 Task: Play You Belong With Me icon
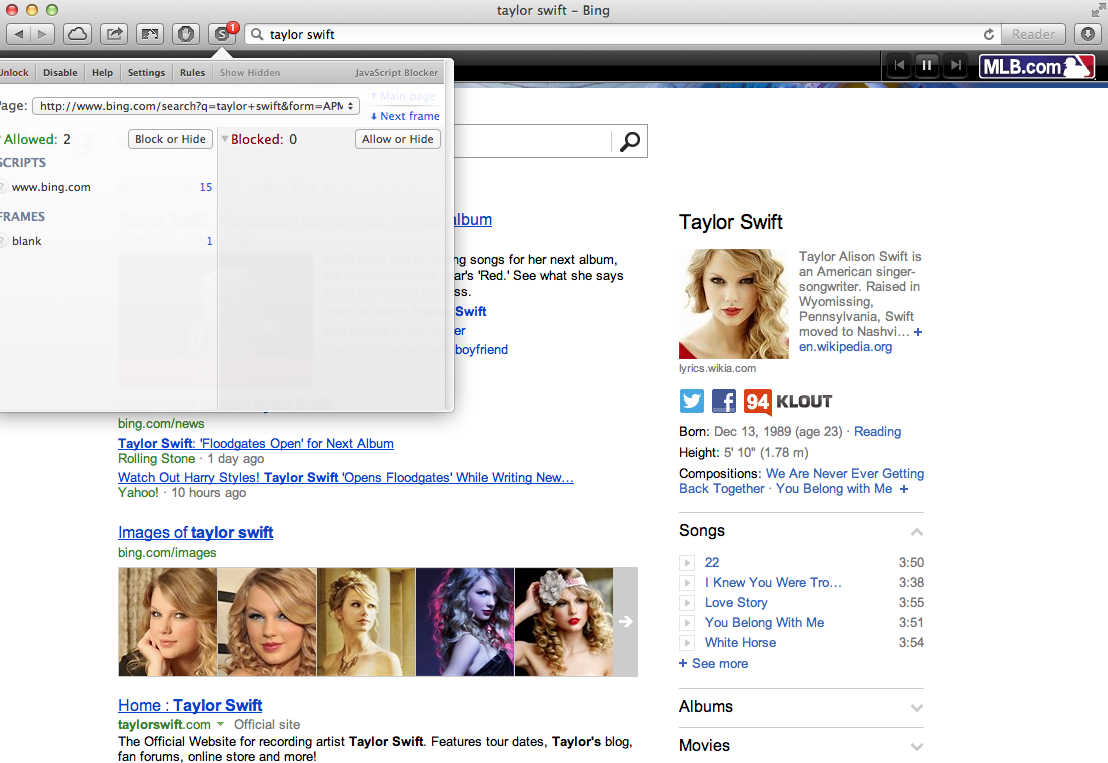(687, 622)
